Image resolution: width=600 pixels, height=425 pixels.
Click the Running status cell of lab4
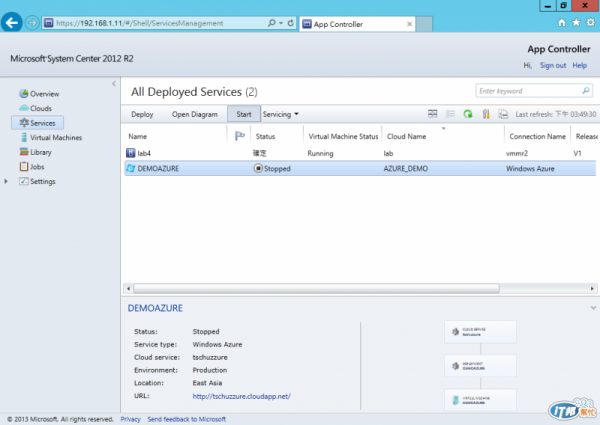[x=320, y=153]
